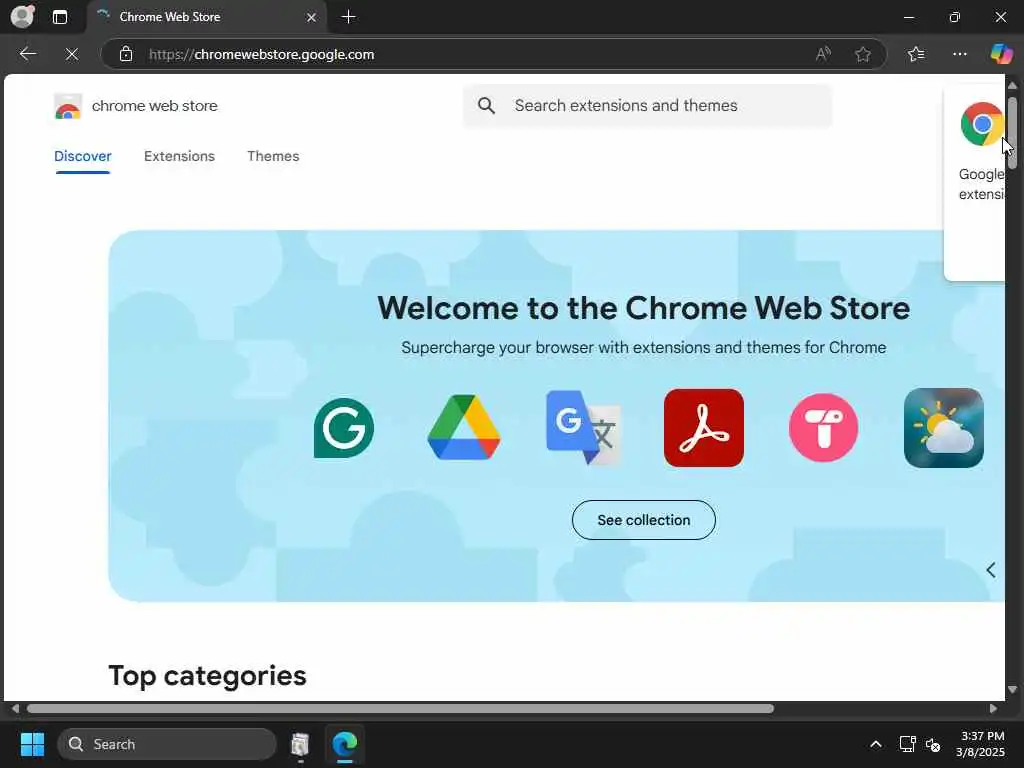Viewport: 1024px width, 768px height.
Task: Open a new browser tab
Action: coord(349,17)
